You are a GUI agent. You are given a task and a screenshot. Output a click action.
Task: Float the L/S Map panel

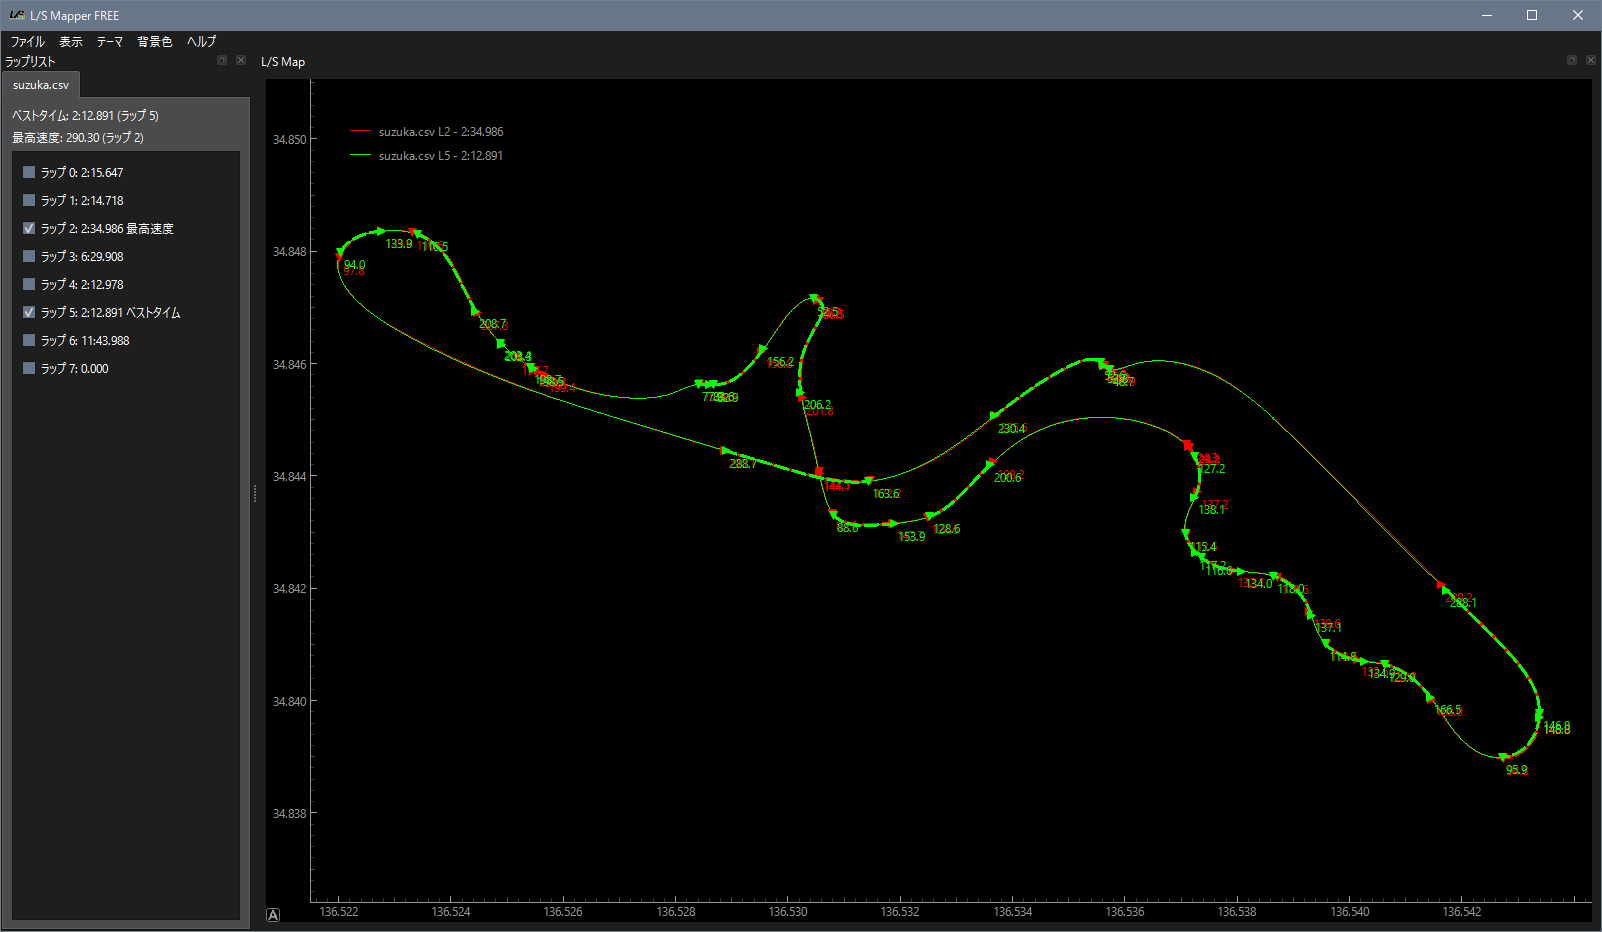[x=1572, y=61]
